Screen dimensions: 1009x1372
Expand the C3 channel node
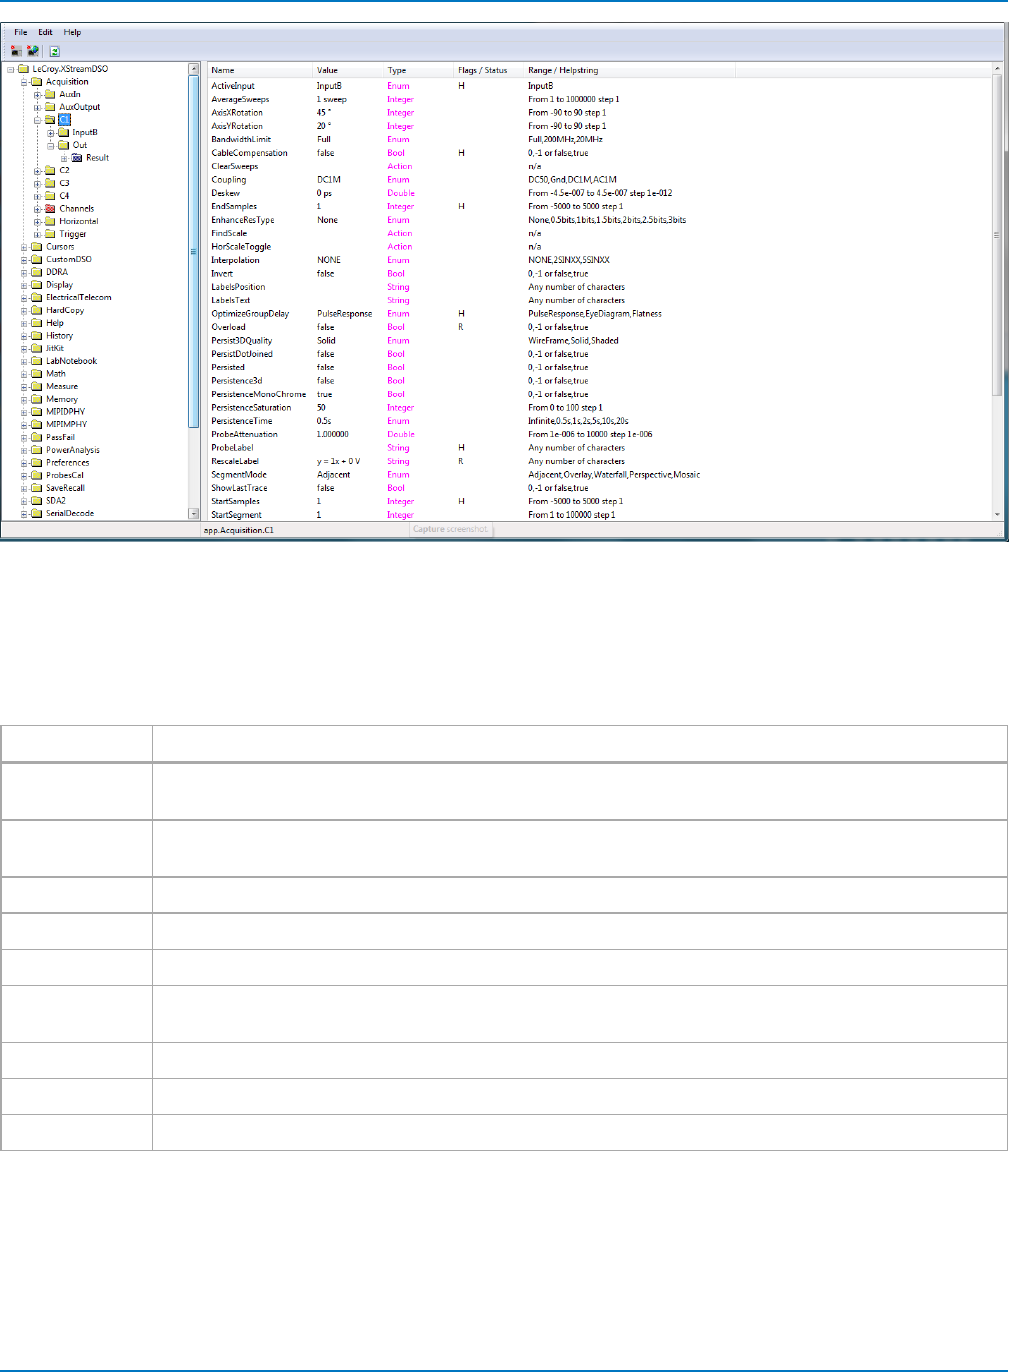[37, 183]
